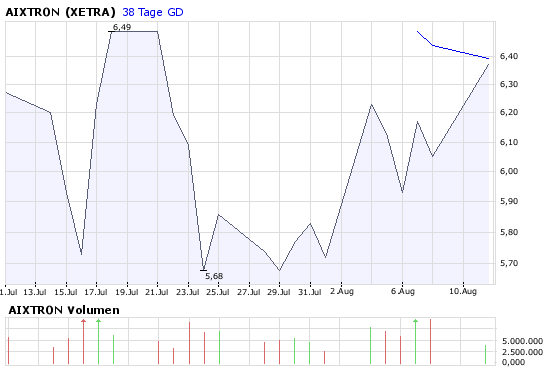545x370 pixels.
Task: Click the 2.500.000 volume axis label
Action: point(522,352)
